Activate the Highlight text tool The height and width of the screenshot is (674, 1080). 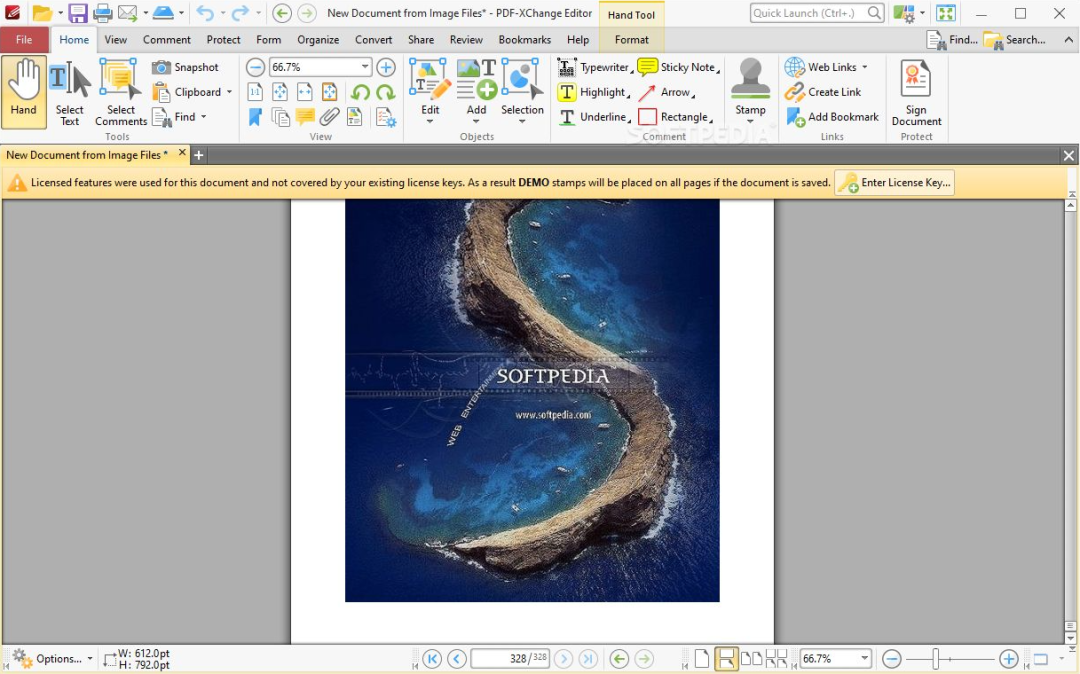[593, 92]
